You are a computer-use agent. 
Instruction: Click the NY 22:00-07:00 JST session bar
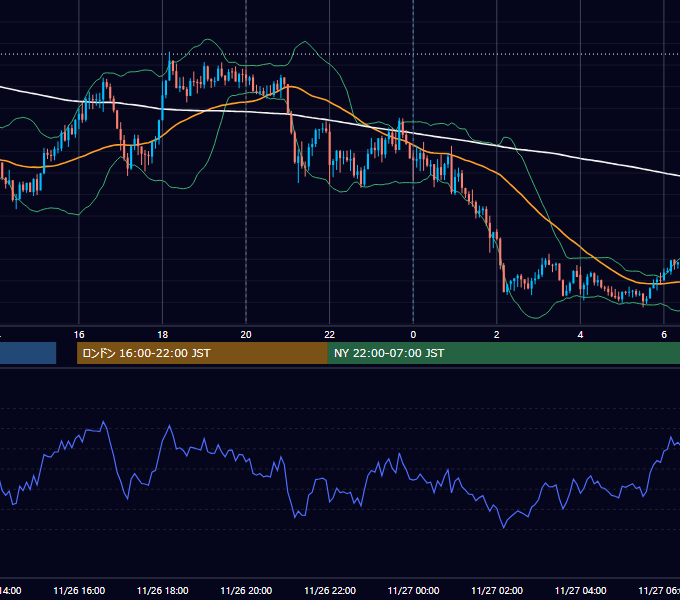coord(503,353)
